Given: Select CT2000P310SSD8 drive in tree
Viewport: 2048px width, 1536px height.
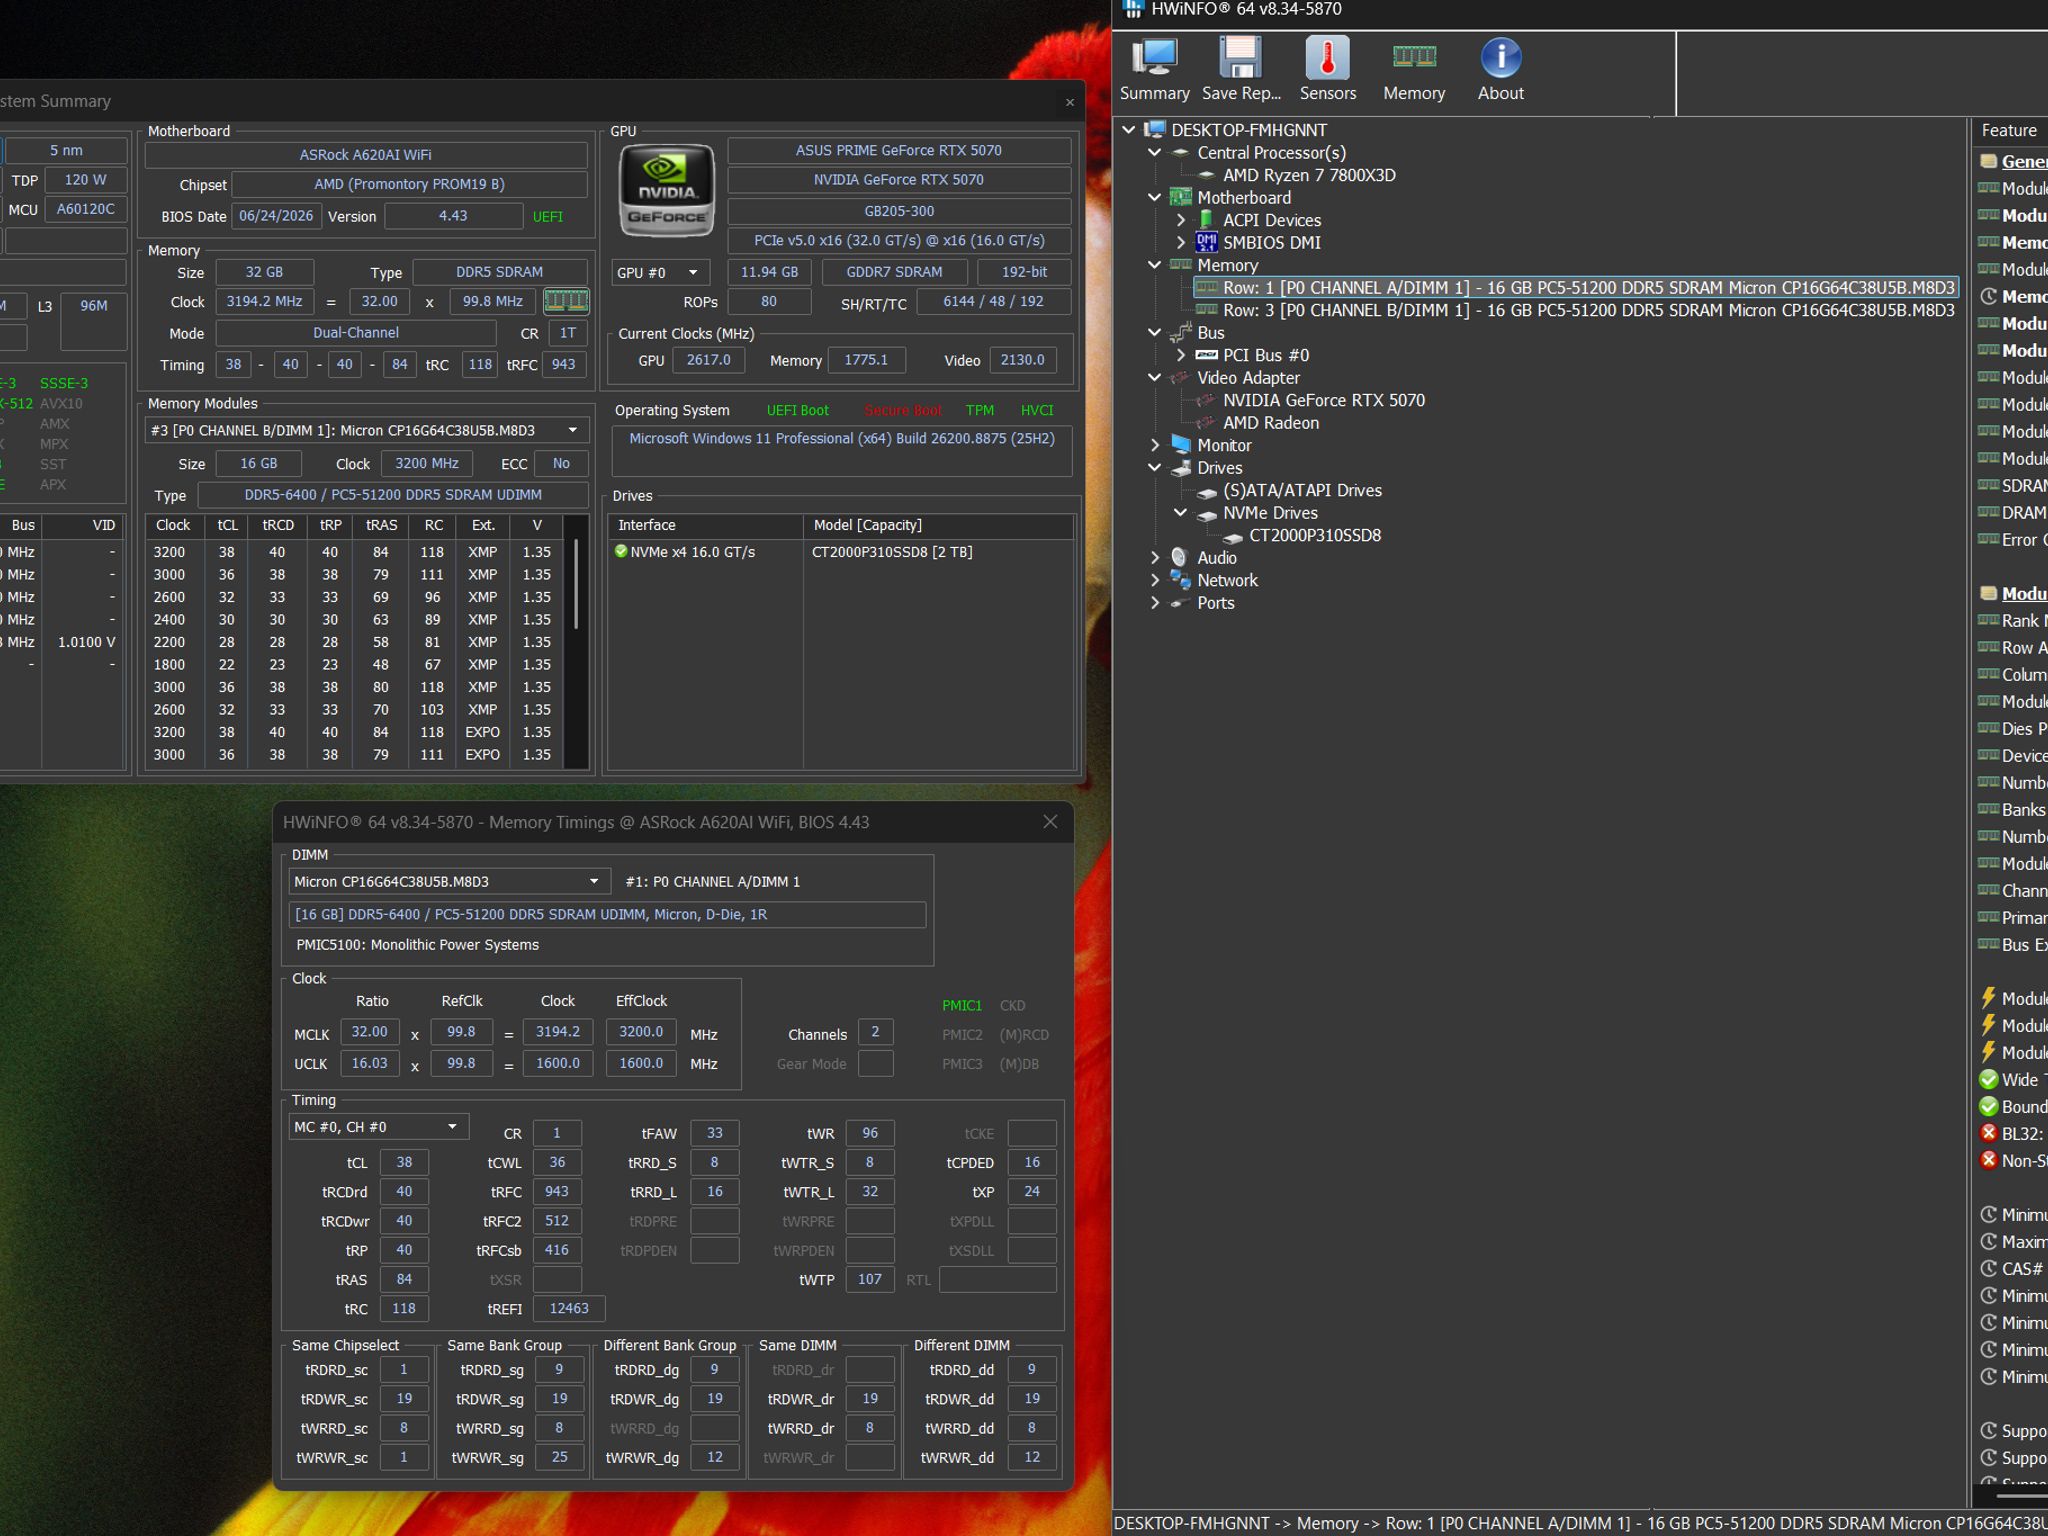Looking at the screenshot, I should click(x=1314, y=535).
